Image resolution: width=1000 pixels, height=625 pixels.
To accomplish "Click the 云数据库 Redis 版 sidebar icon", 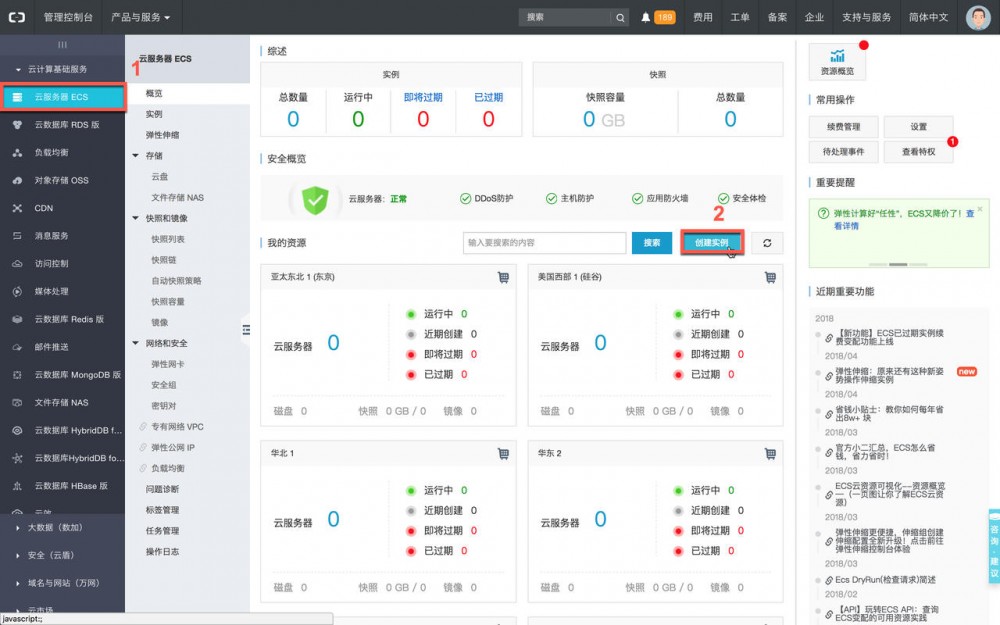I will point(17,320).
